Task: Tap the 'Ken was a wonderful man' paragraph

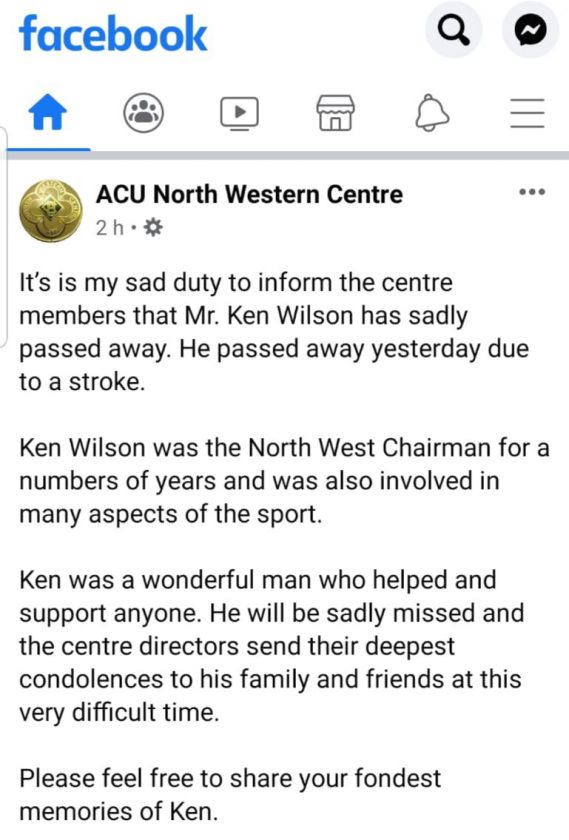Action: (271, 646)
